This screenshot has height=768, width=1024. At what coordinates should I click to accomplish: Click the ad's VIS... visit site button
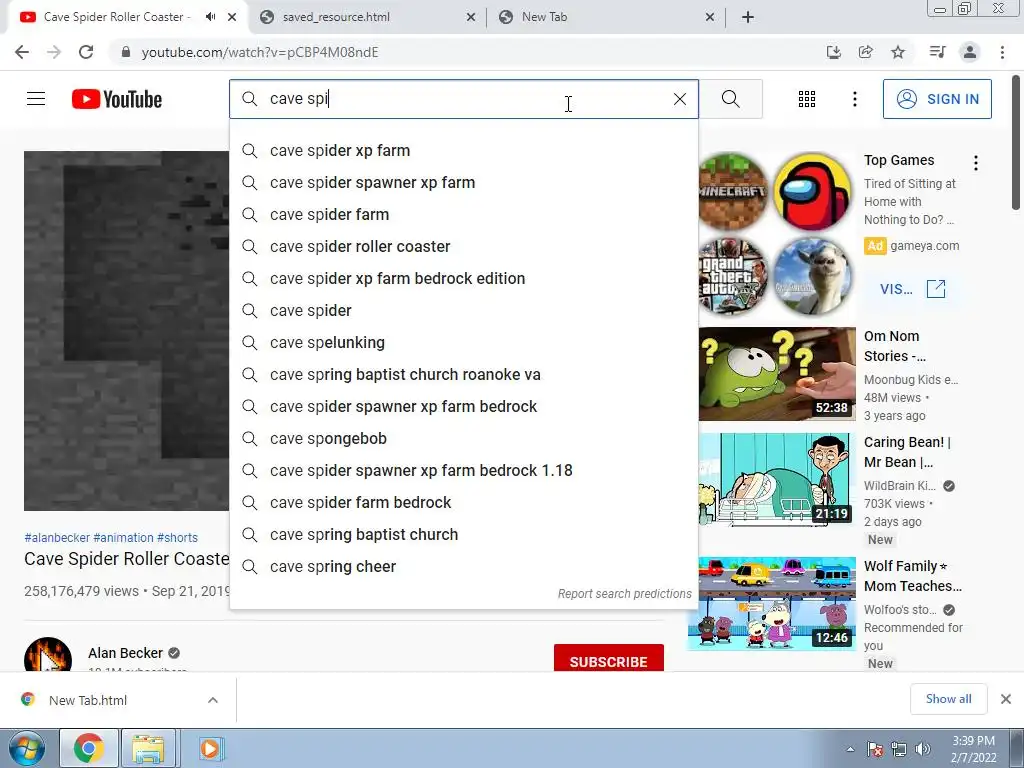(912, 289)
